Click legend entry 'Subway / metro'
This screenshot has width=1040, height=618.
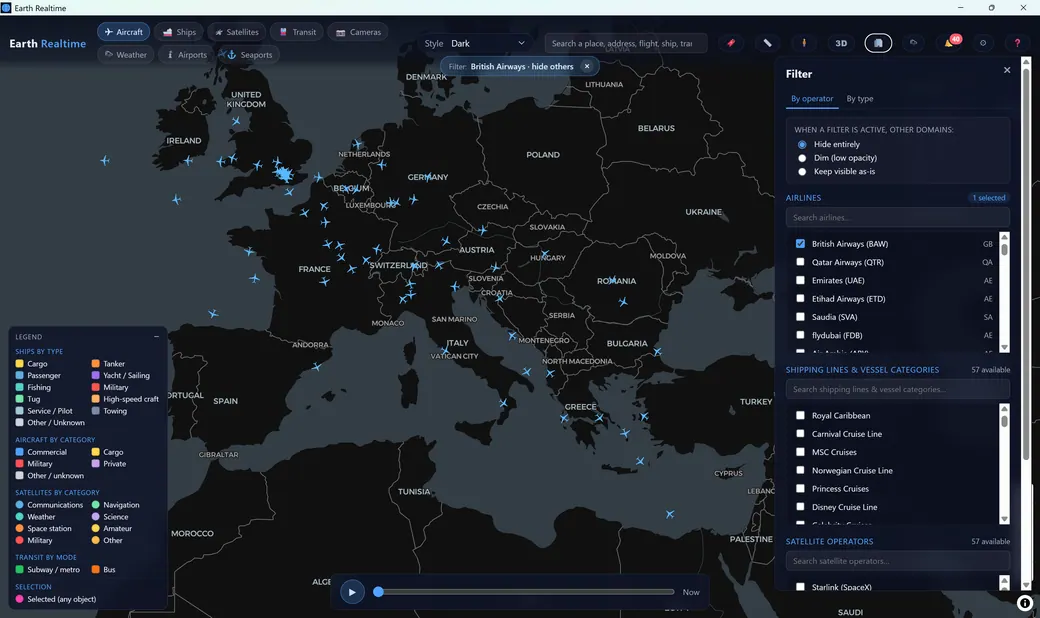coord(47,570)
